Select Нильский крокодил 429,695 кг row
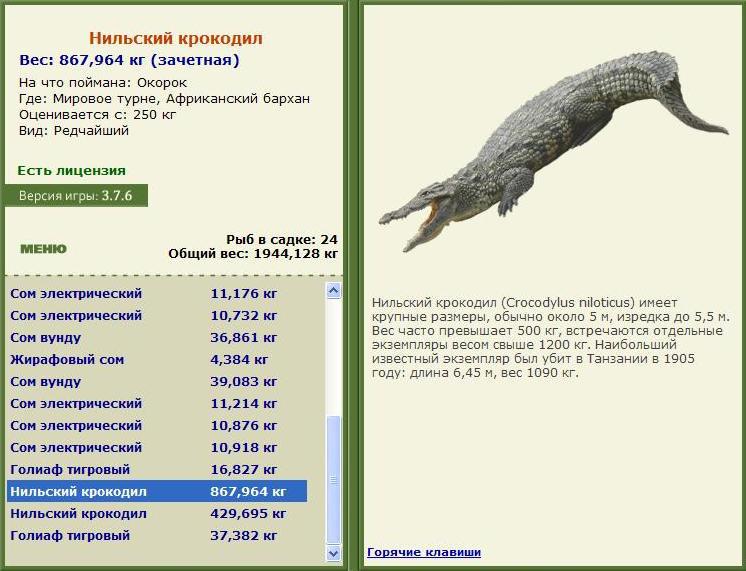 pos(157,513)
